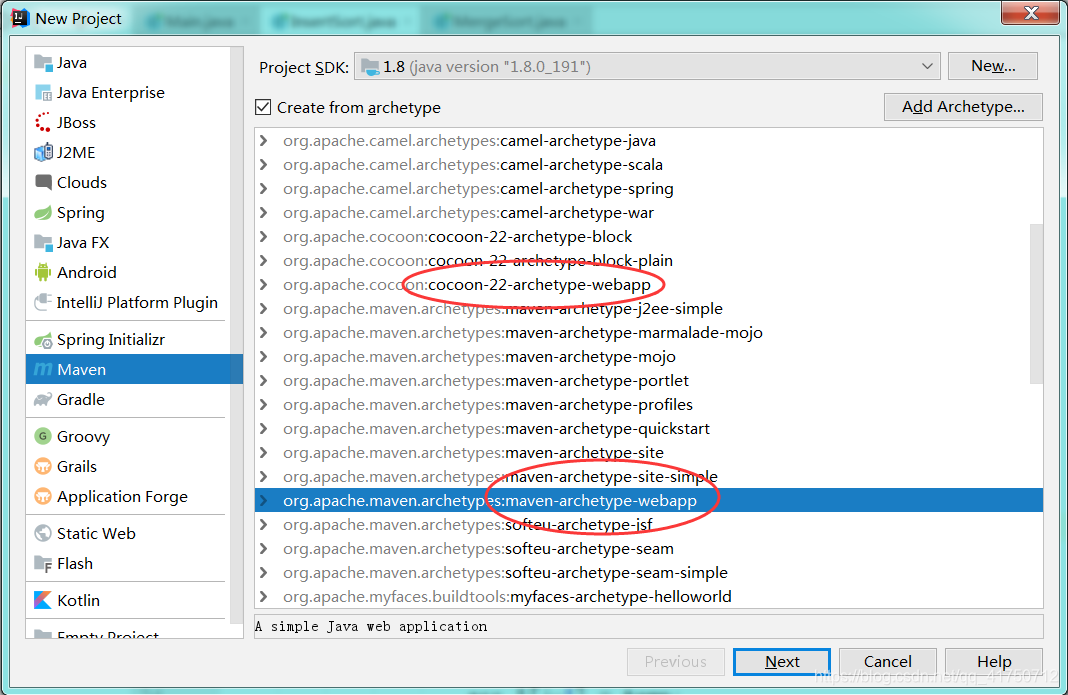Toggle Create from archetype checkbox
The image size is (1068, 695).
coord(263,107)
